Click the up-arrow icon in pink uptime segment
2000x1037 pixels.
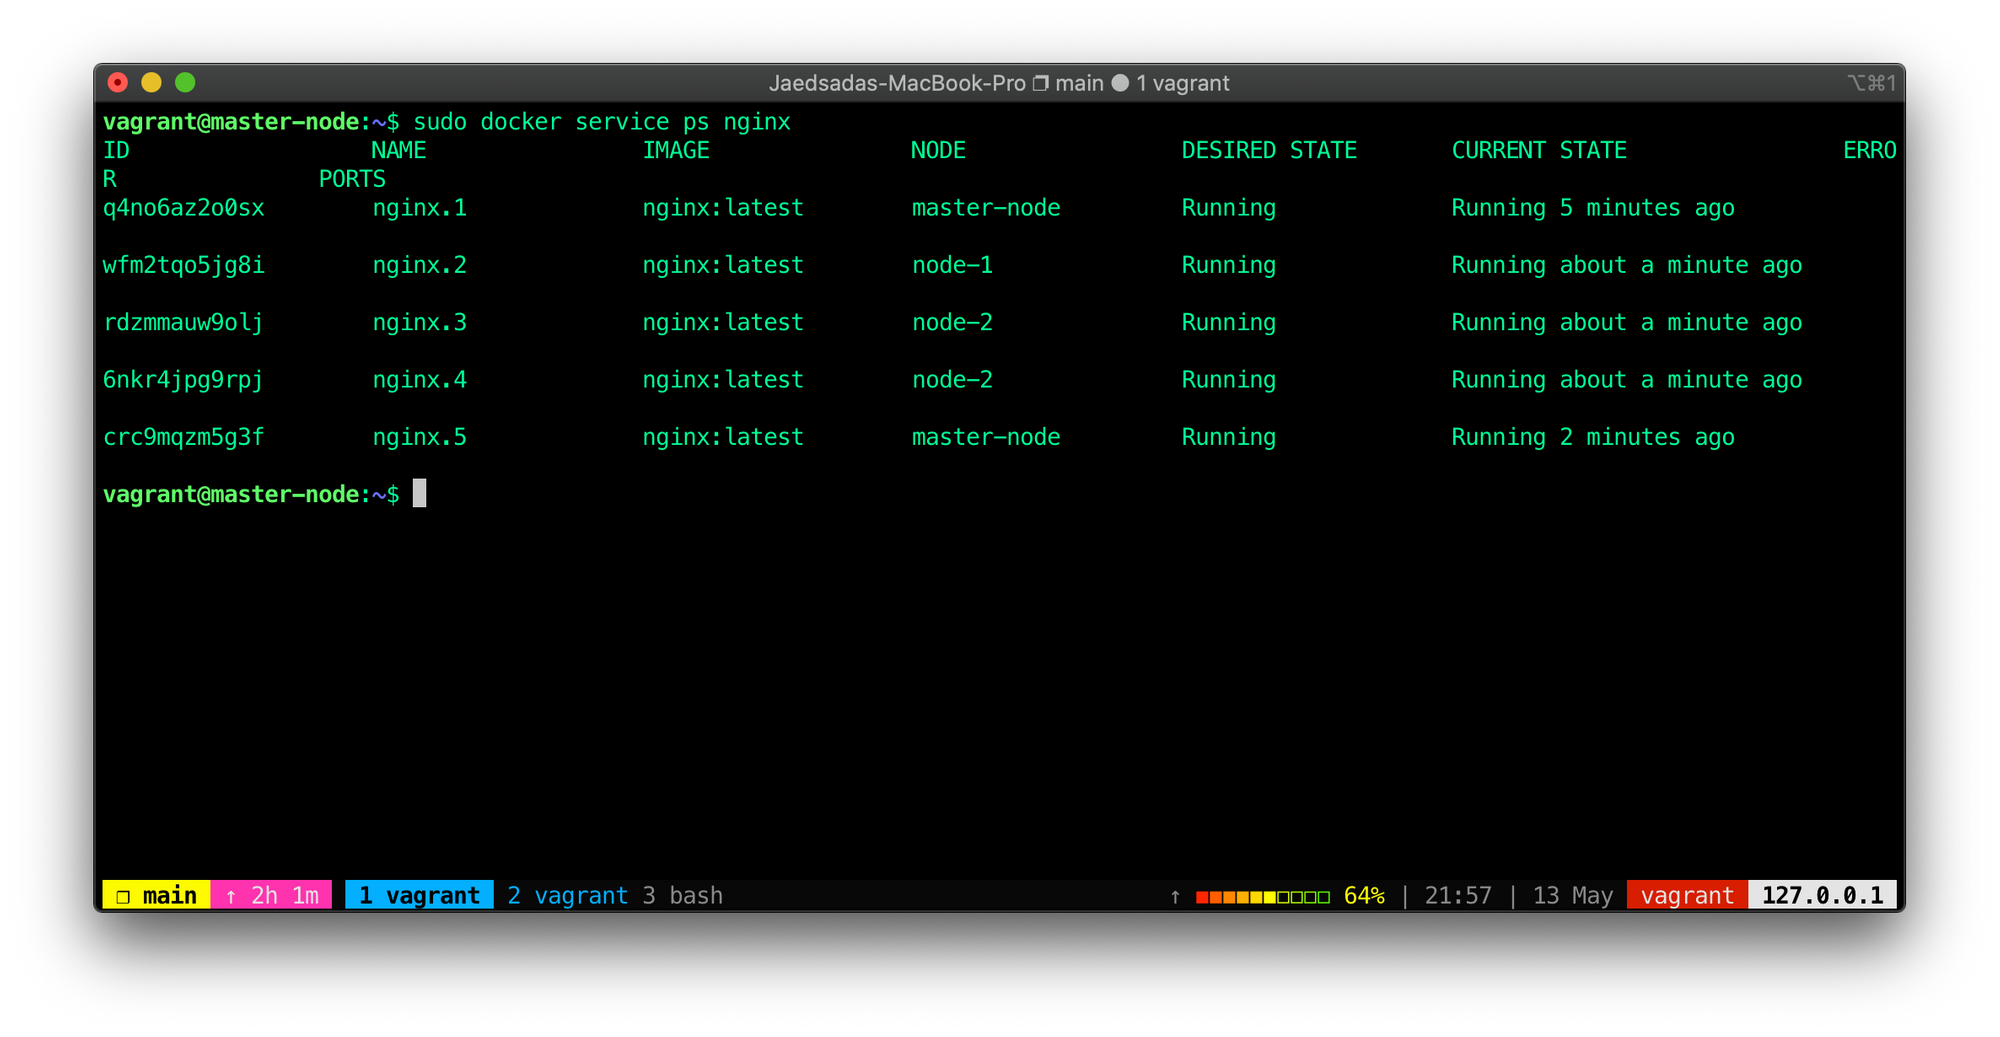click(x=231, y=896)
